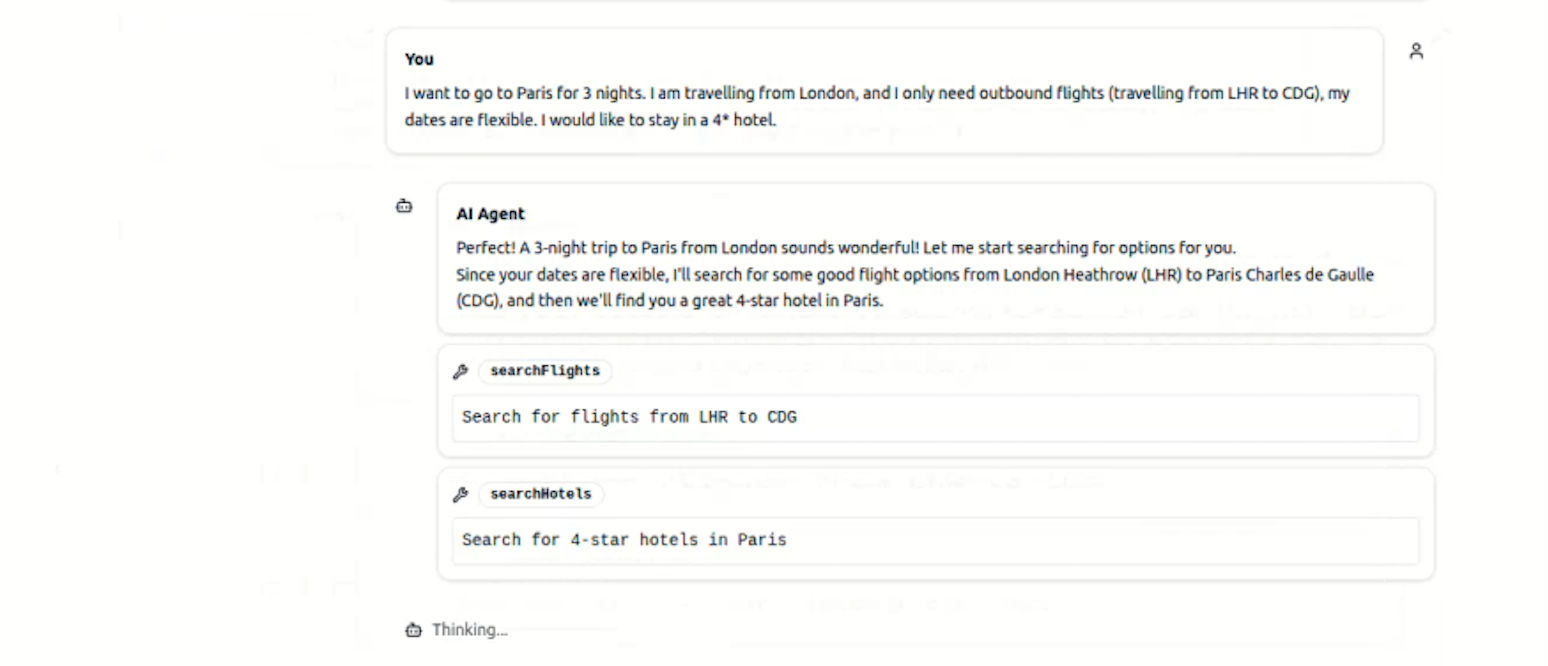This screenshot has width=1548, height=666.
Task: Select the searchHotels tool badge
Action: pyautogui.click(x=541, y=494)
